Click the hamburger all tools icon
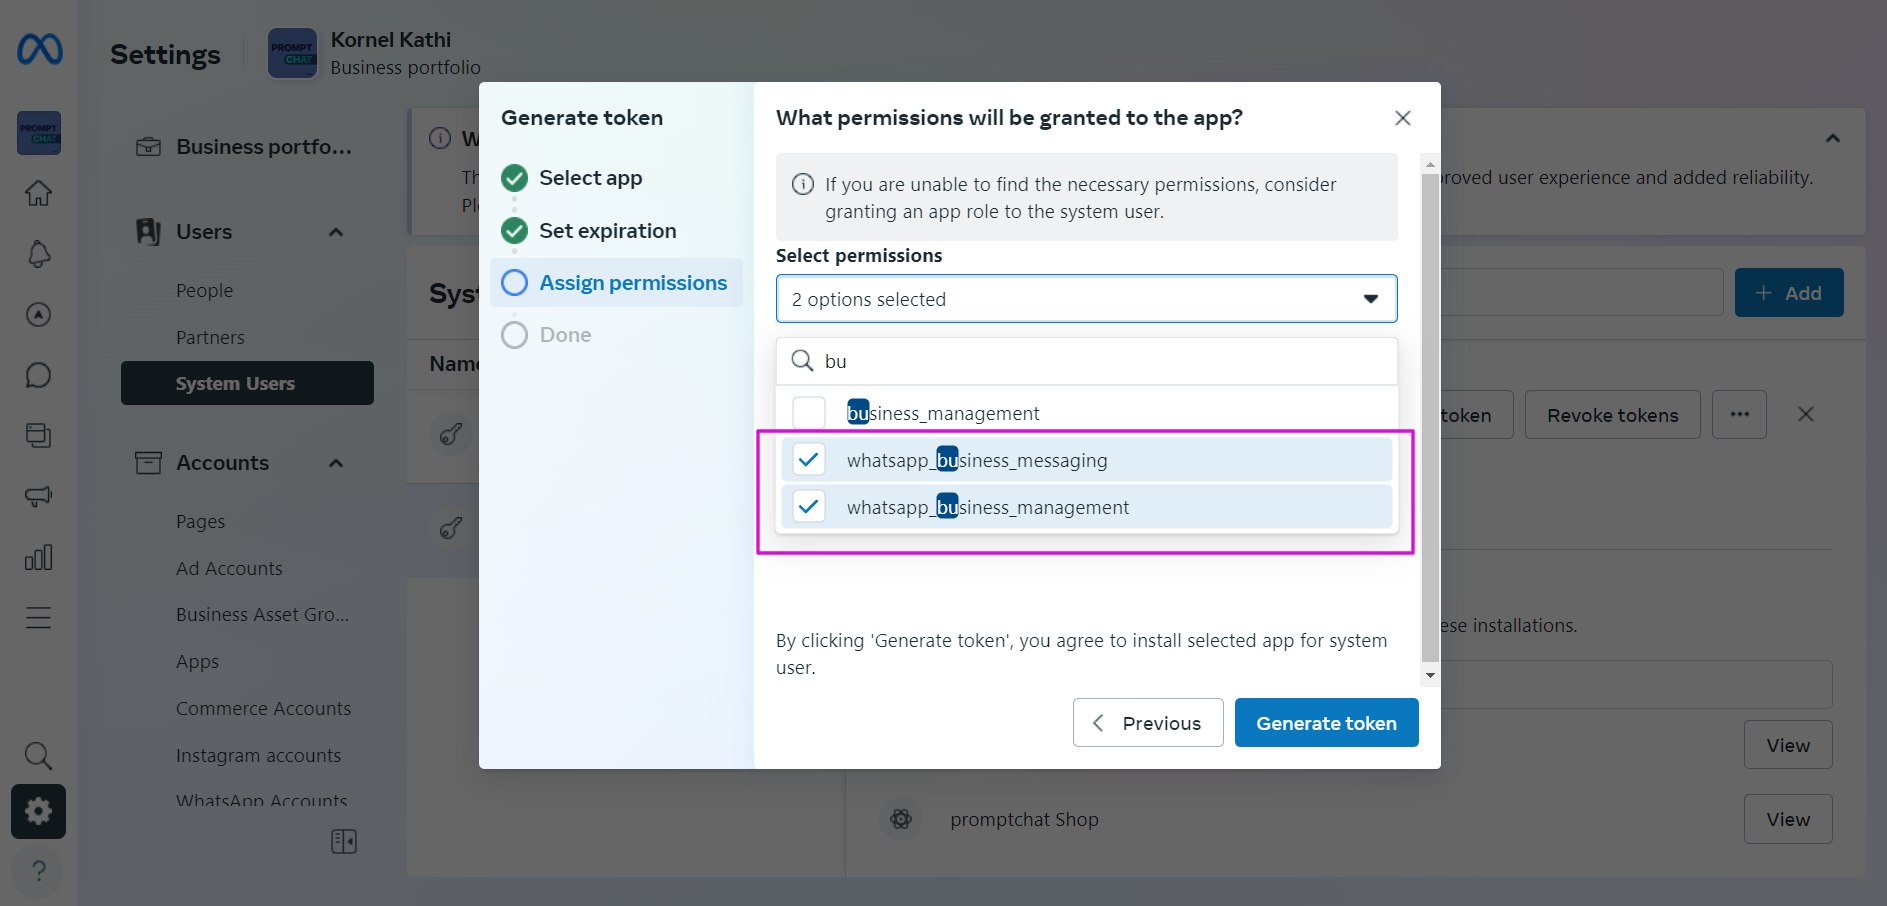This screenshot has width=1887, height=906. (38, 618)
